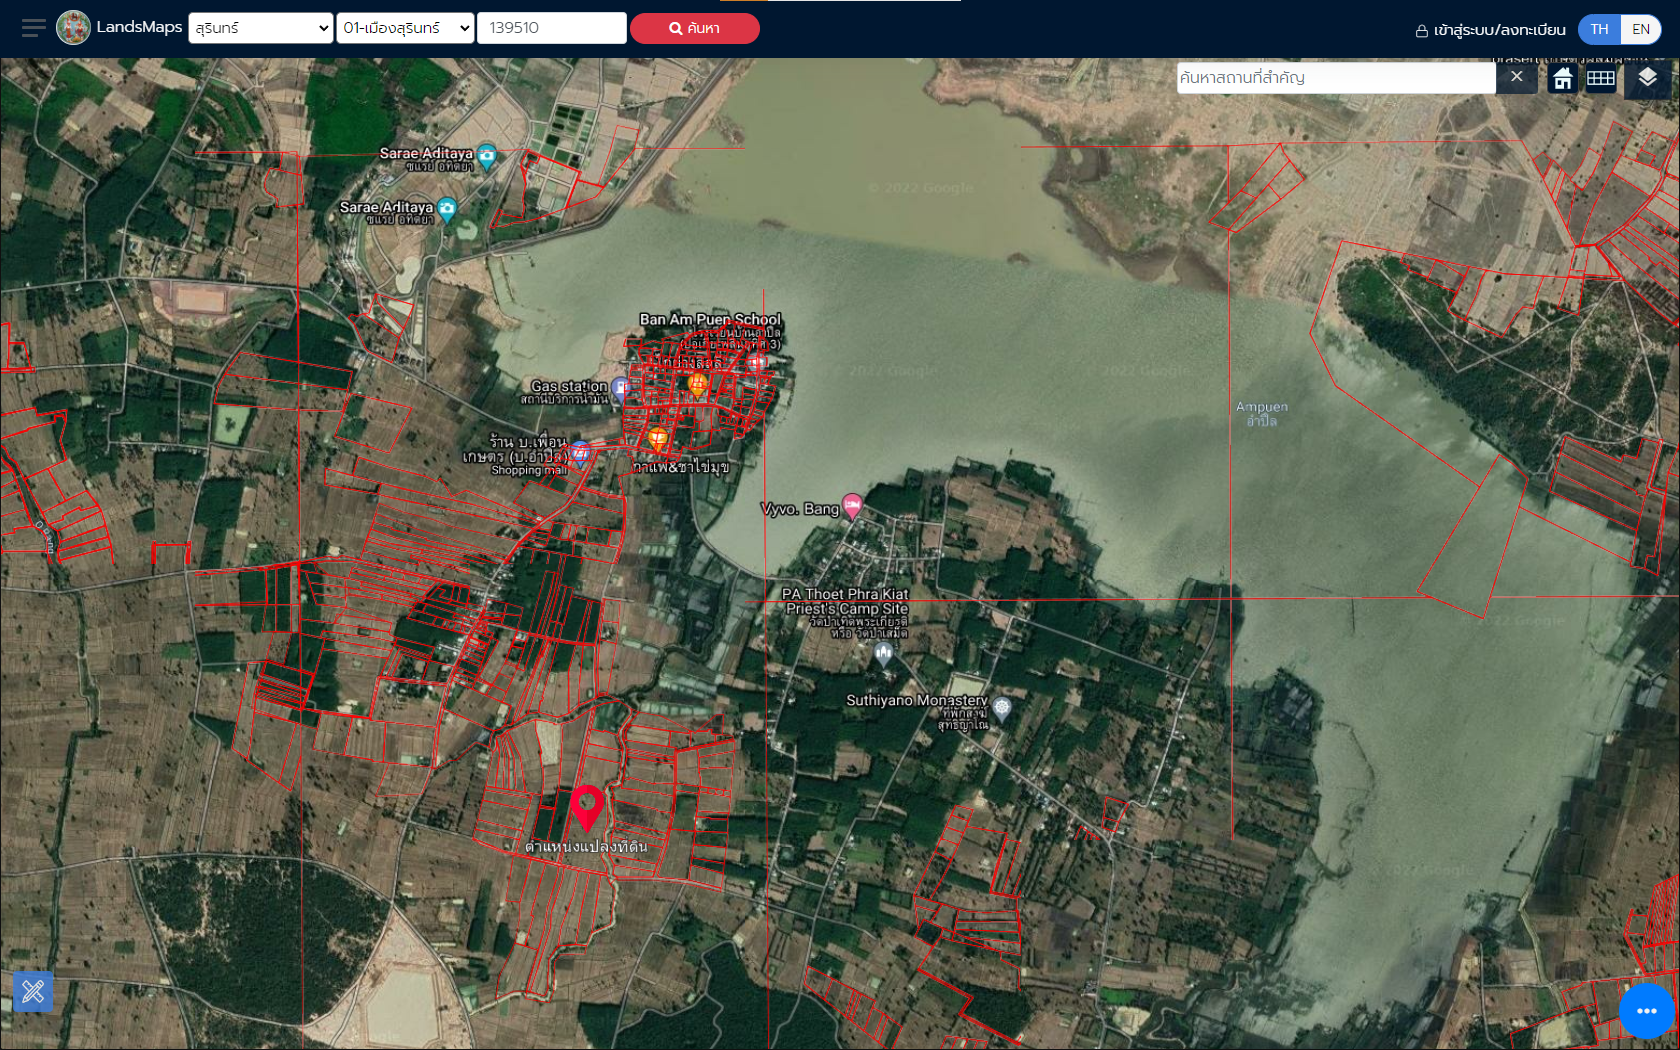Expand the province dropdown สุรินทร์
Screen dimensions: 1680x1050
[x=260, y=28]
